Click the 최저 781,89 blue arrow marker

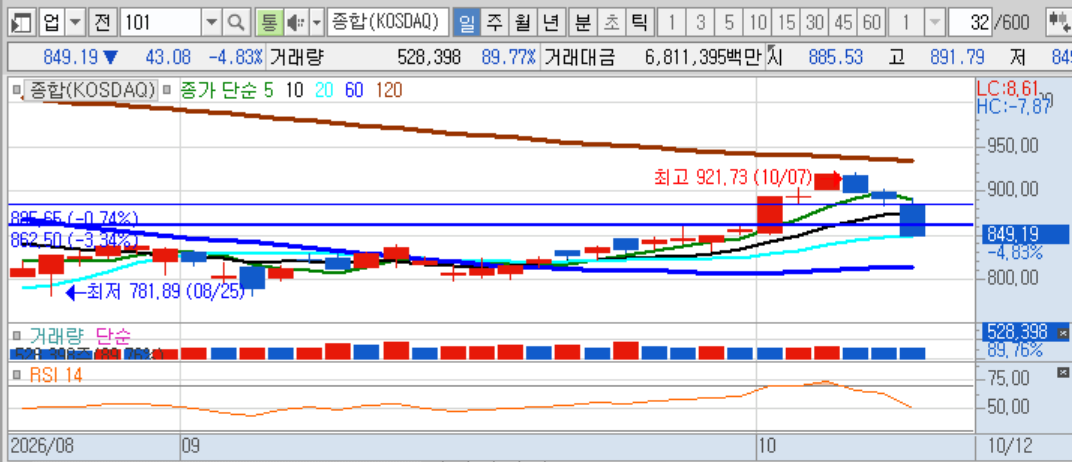(x=72, y=293)
